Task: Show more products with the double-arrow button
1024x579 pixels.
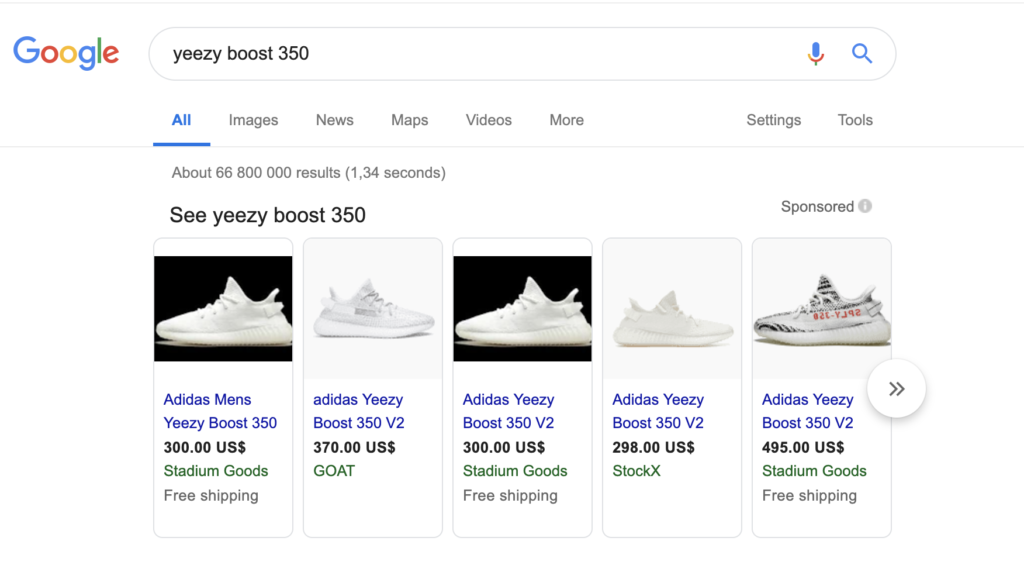Action: 897,389
